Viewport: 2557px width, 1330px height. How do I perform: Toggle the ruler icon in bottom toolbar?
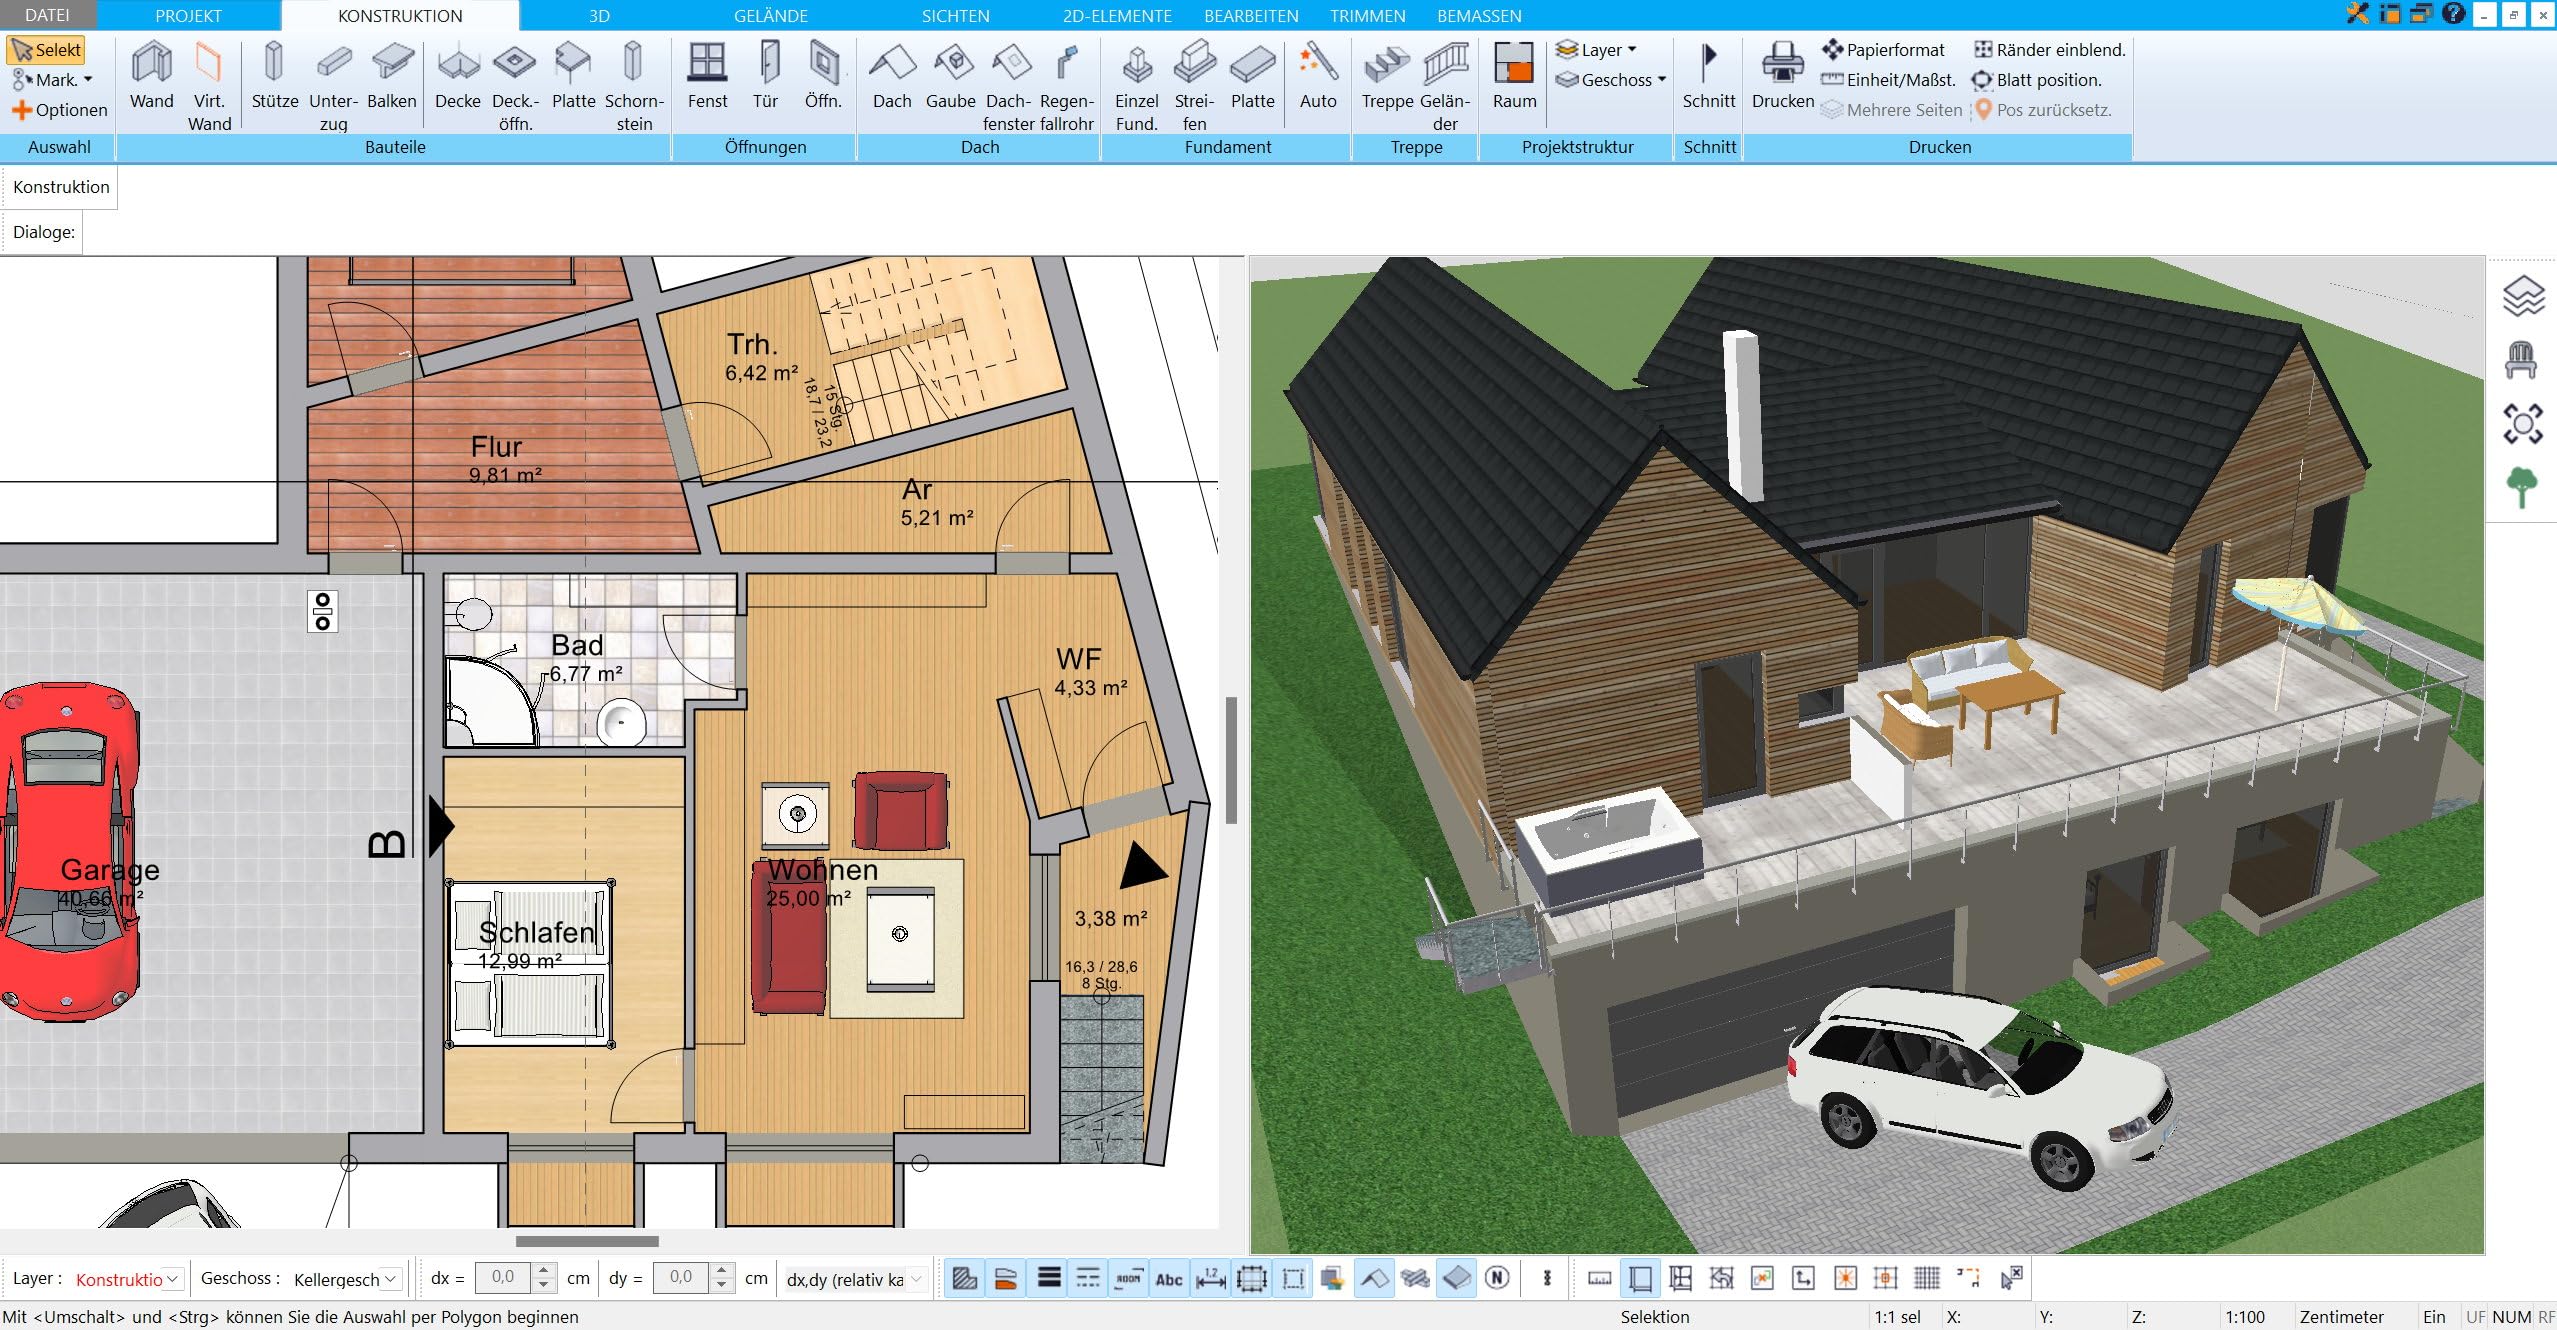coord(1600,1278)
